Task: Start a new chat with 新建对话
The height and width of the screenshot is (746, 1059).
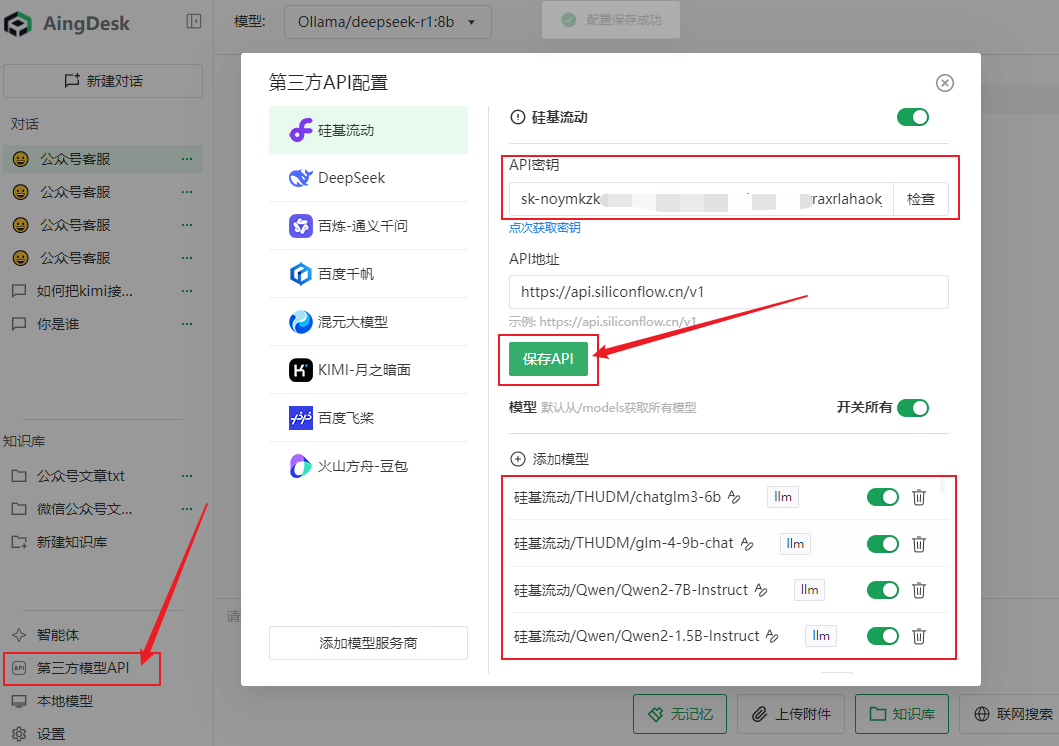Action: click(103, 81)
